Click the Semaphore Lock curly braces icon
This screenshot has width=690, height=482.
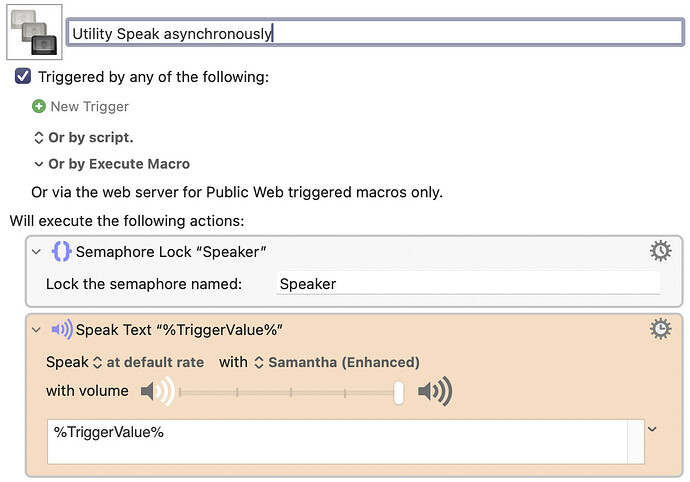(x=61, y=252)
